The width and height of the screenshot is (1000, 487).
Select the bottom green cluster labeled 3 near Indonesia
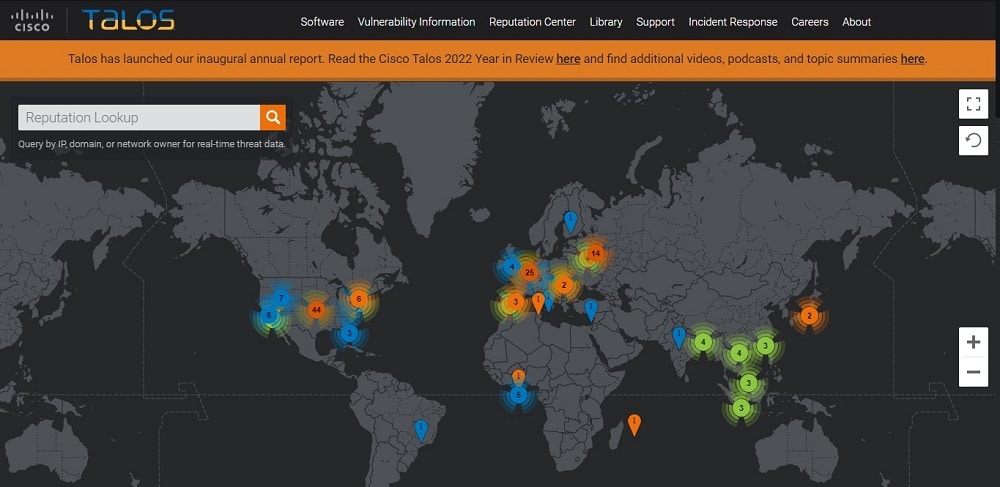(740, 407)
